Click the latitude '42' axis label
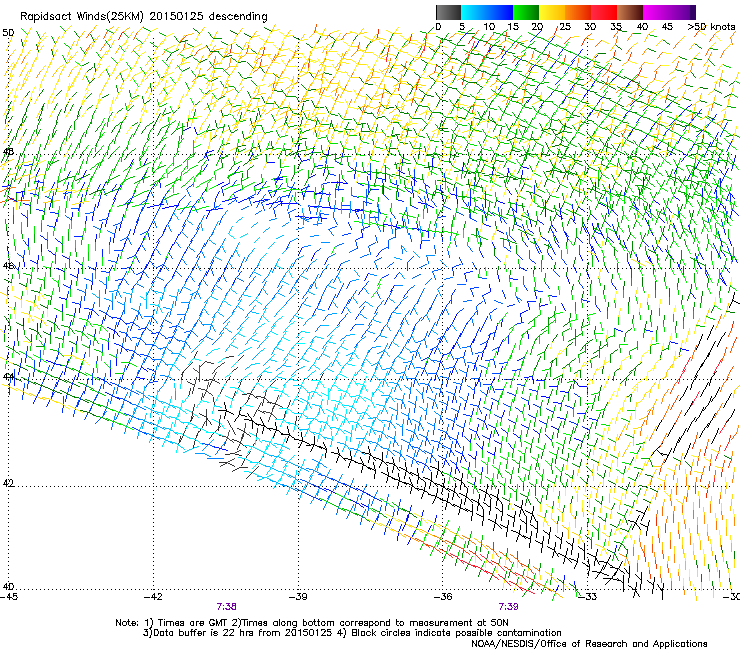Image resolution: width=740 pixels, height=650 pixels. pyautogui.click(x=8, y=483)
